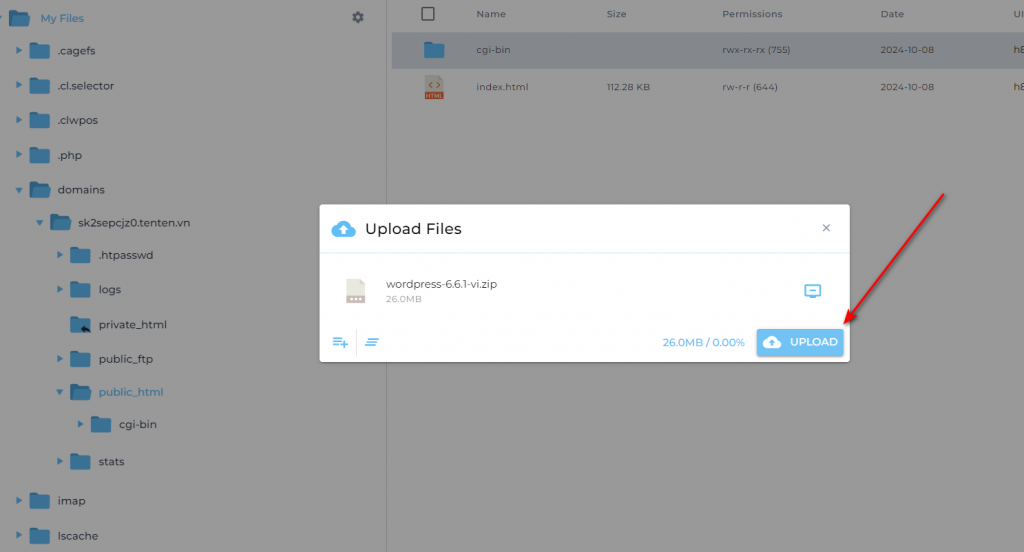This screenshot has height=552, width=1024.
Task: Select sk2sepcjz0.tenten.vn folder in tree
Action: click(x=134, y=223)
